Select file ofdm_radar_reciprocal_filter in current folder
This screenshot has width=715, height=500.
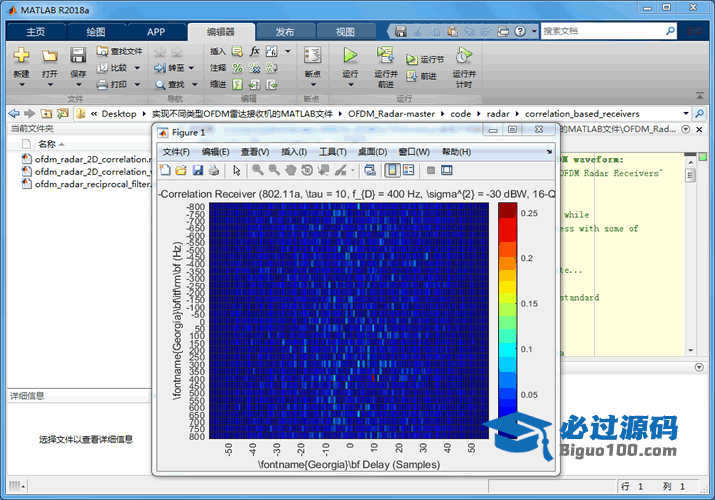point(87,184)
